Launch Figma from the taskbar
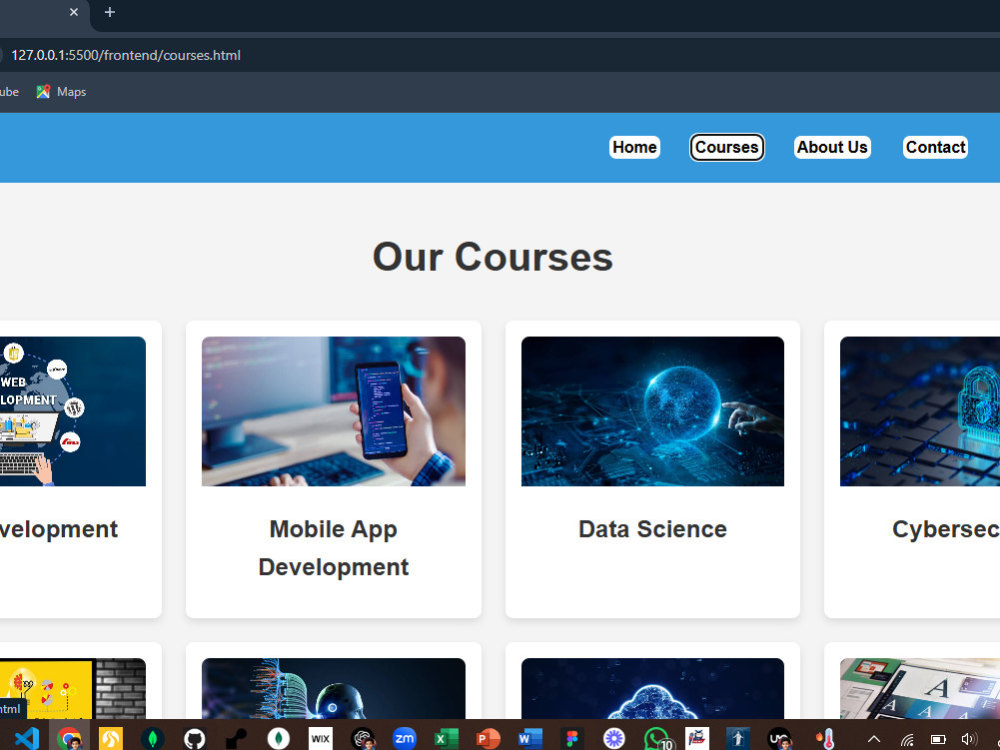1000x750 pixels. pyautogui.click(x=572, y=739)
